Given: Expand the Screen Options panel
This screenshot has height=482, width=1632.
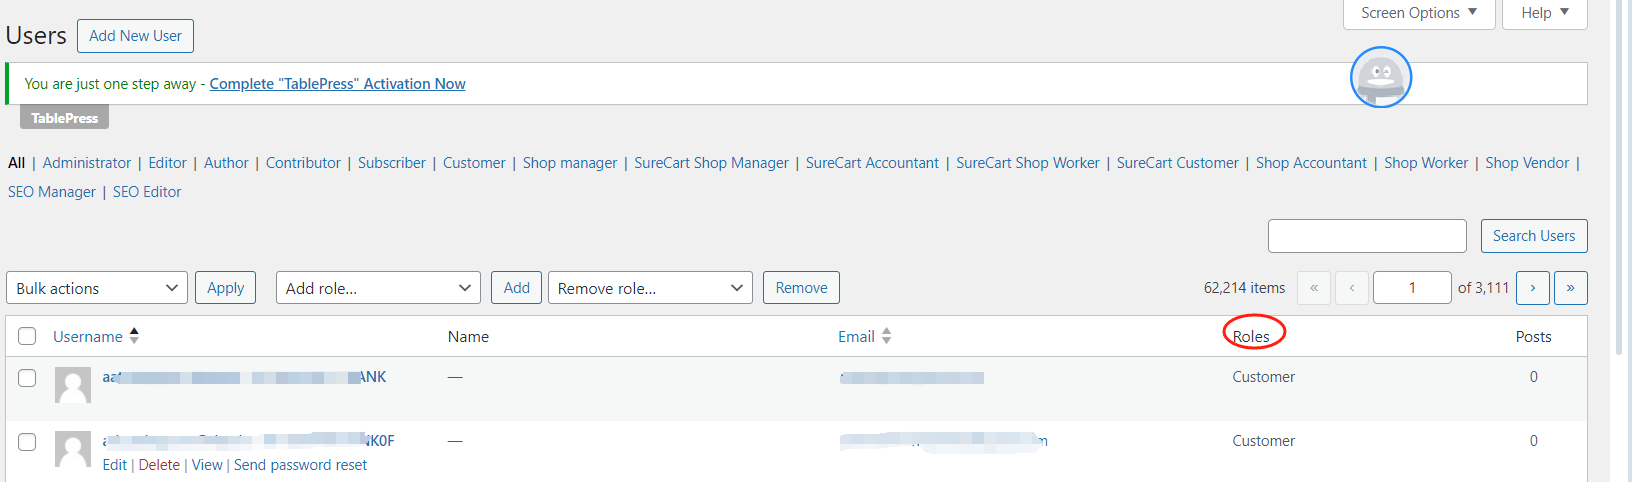Looking at the screenshot, I should 1418,13.
